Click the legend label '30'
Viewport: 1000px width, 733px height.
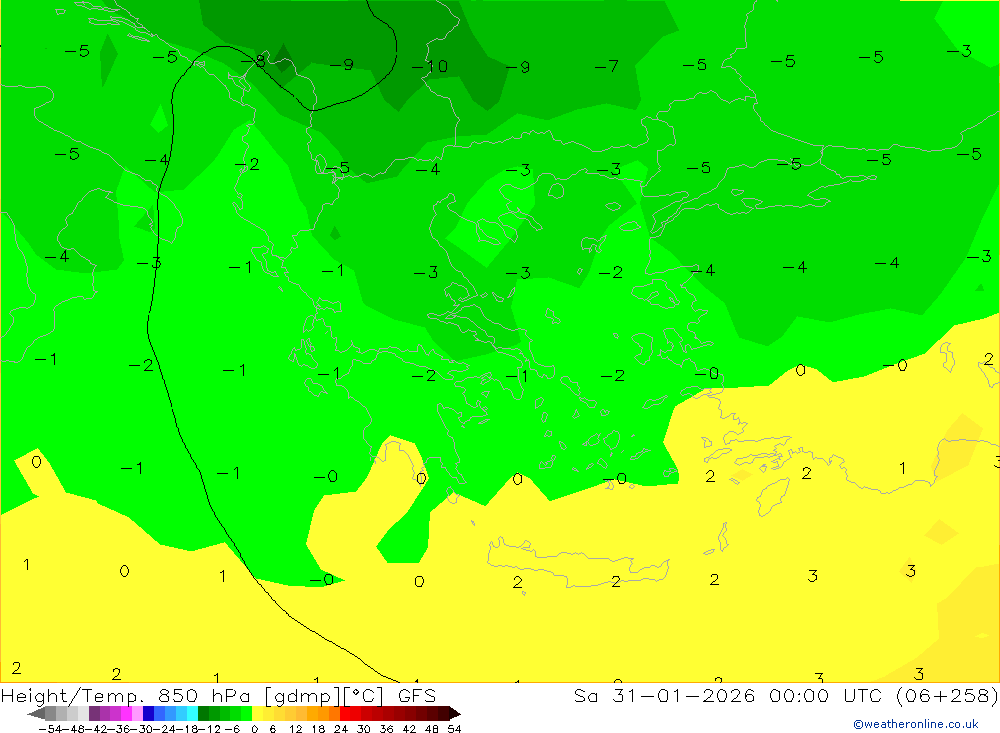364,729
